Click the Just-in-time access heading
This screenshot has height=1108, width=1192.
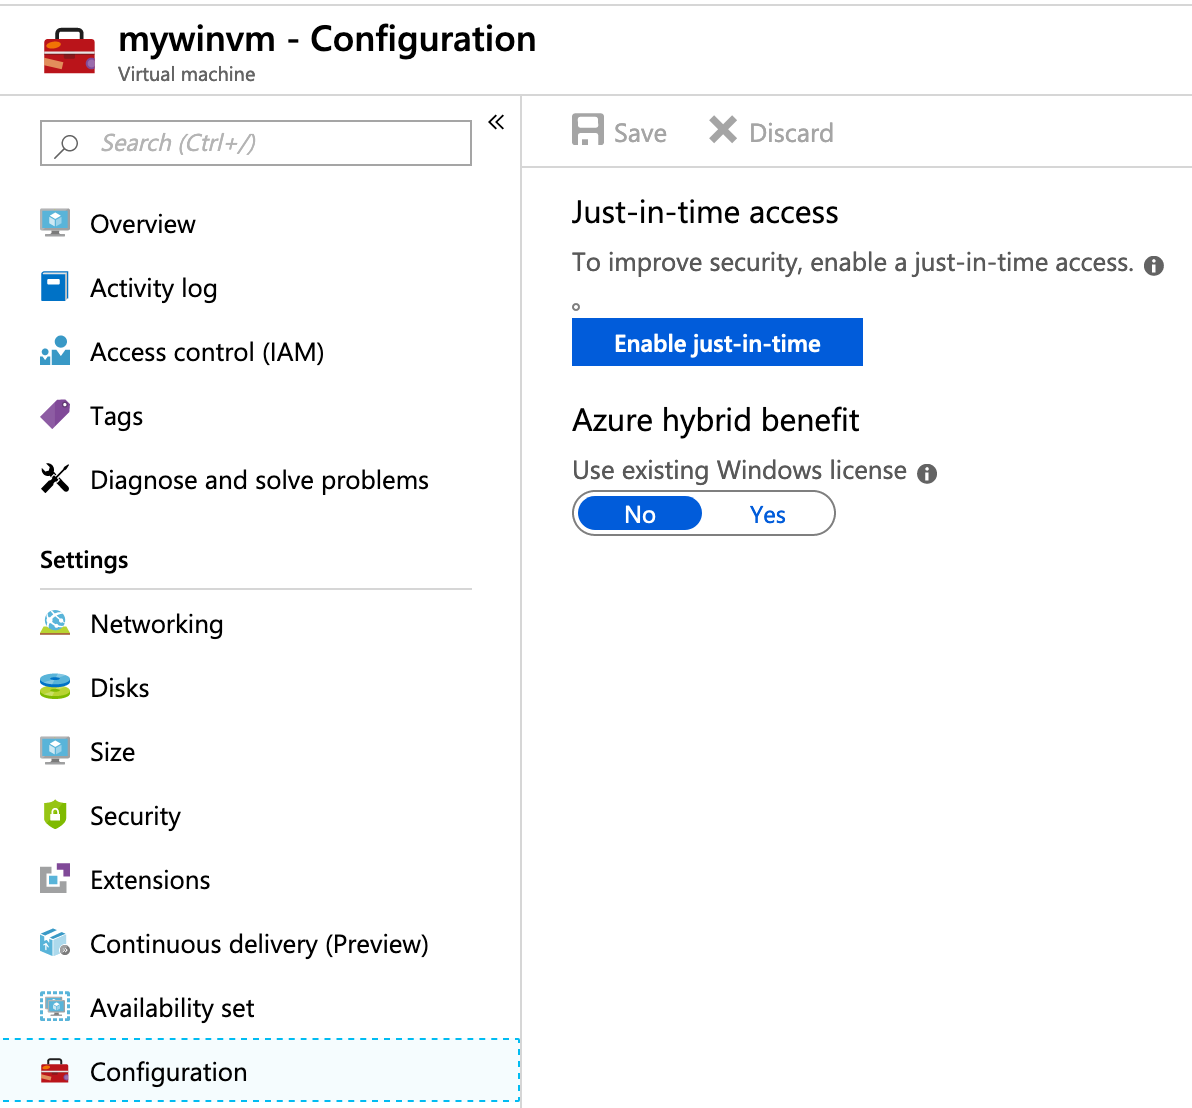pos(705,212)
